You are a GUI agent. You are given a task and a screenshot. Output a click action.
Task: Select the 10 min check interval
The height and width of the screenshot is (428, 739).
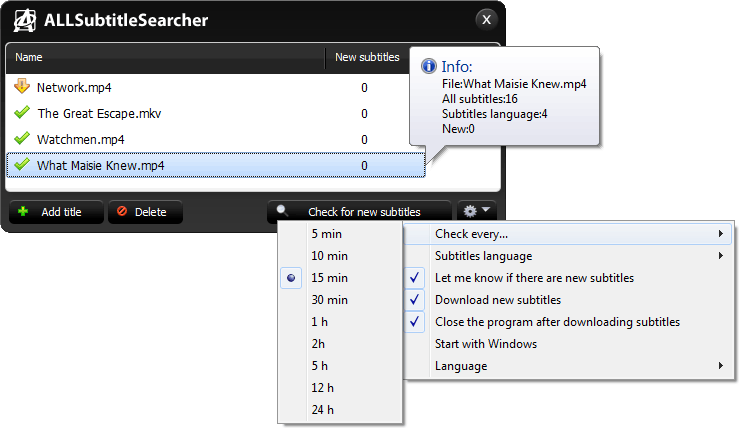(340, 255)
